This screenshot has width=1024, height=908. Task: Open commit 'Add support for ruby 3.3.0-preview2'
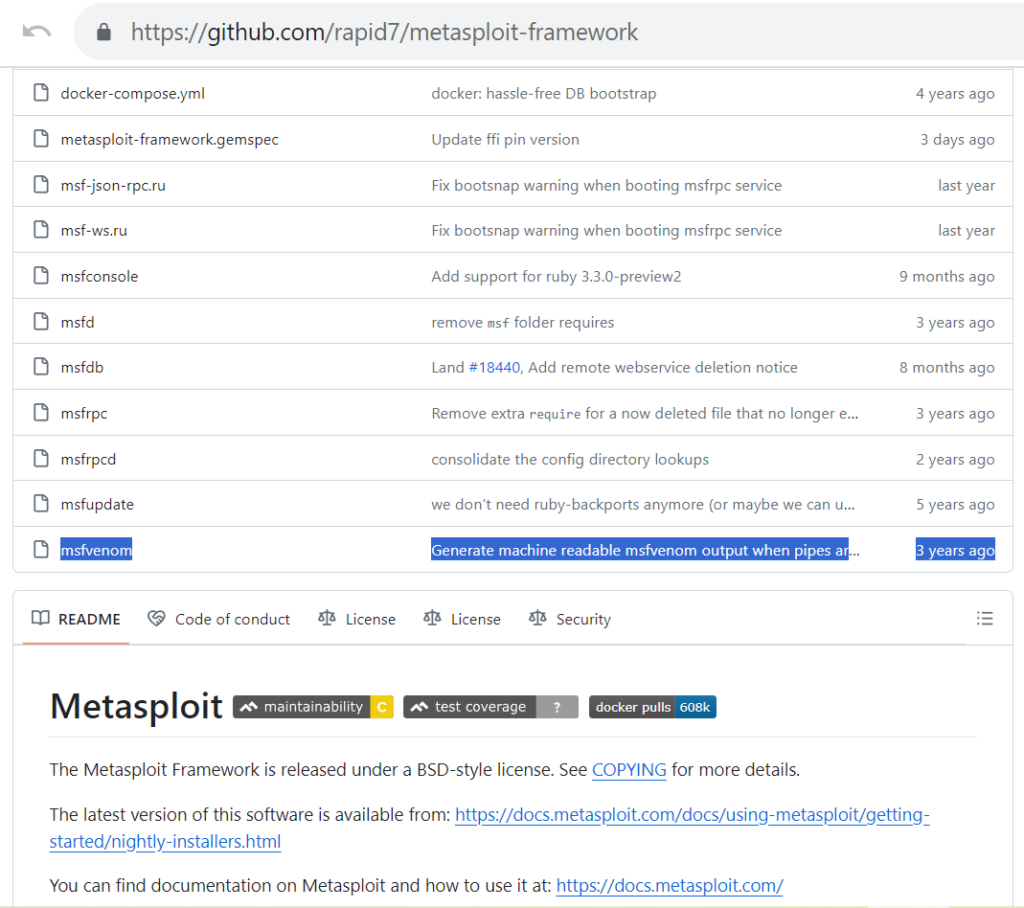coord(556,276)
